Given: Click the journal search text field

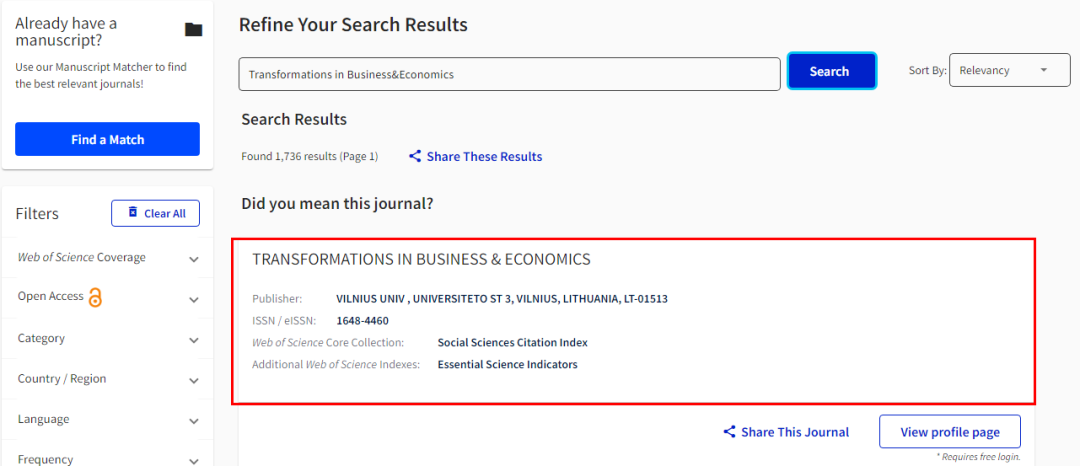Looking at the screenshot, I should pos(509,74).
